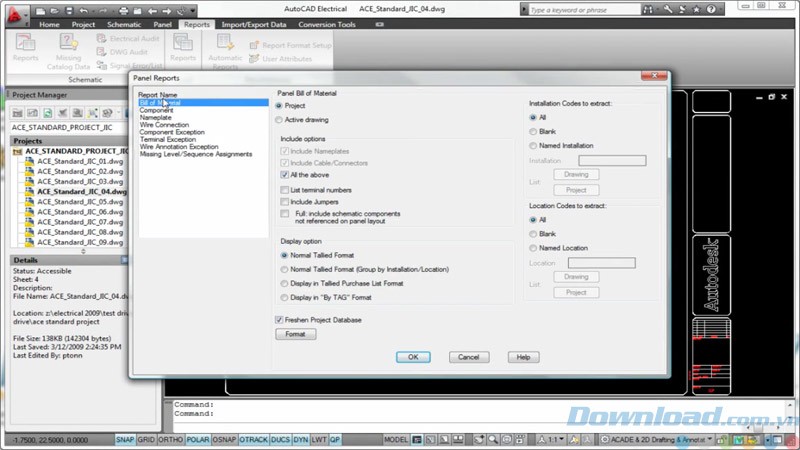Uncheck Freshen Project Database checkbox
Screen dimensions: 800x450
[279, 319]
